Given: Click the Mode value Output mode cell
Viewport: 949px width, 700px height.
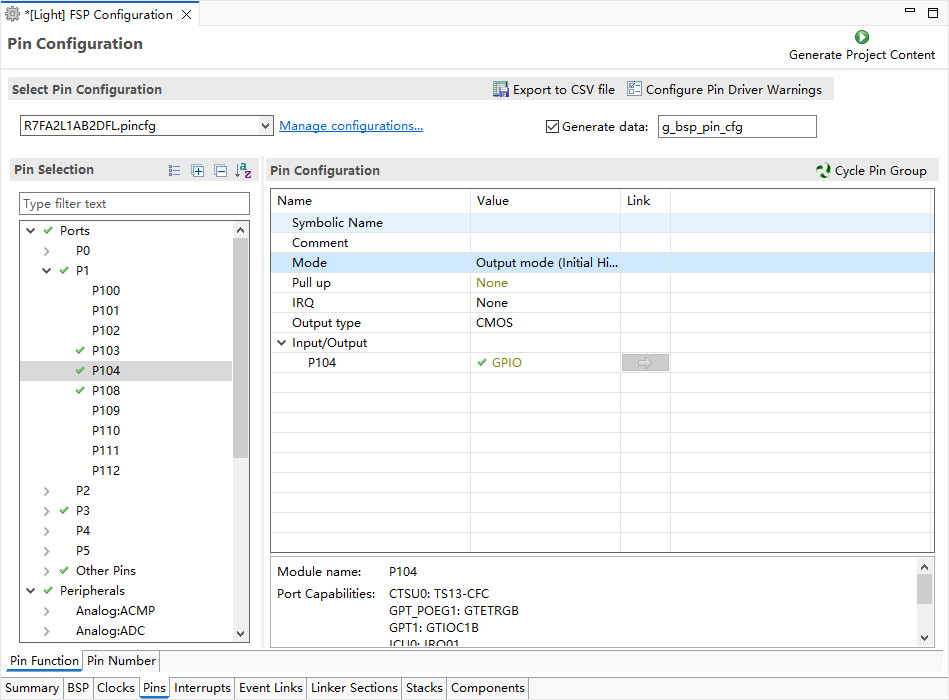Looking at the screenshot, I should tap(546, 263).
